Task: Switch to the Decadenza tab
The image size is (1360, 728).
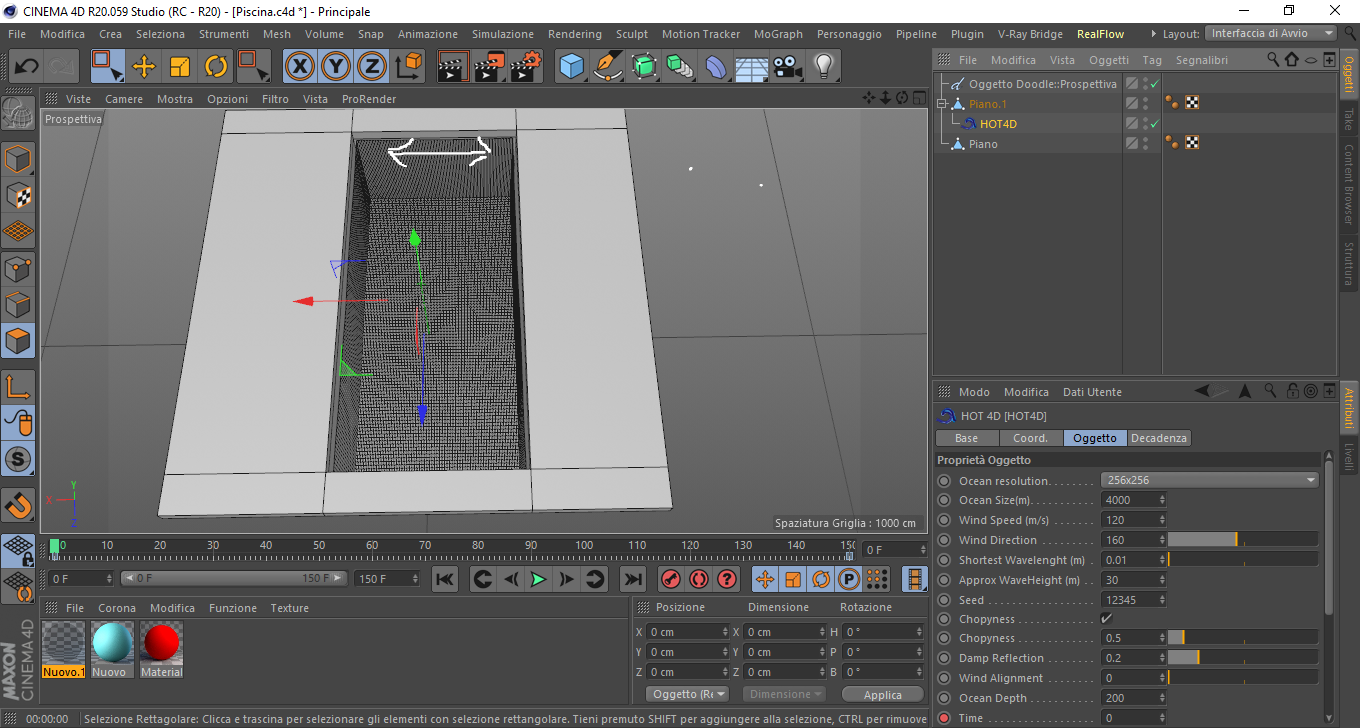Action: 1159,438
